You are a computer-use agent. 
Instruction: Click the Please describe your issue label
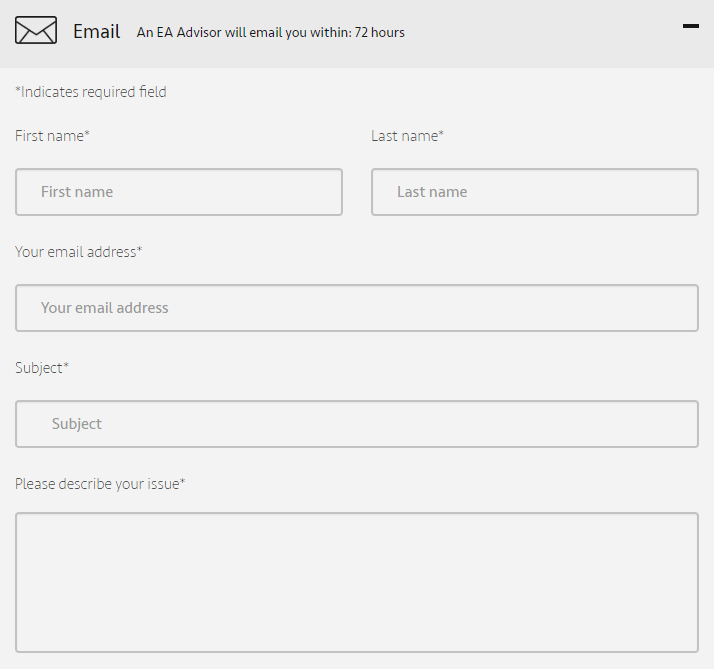[100, 484]
